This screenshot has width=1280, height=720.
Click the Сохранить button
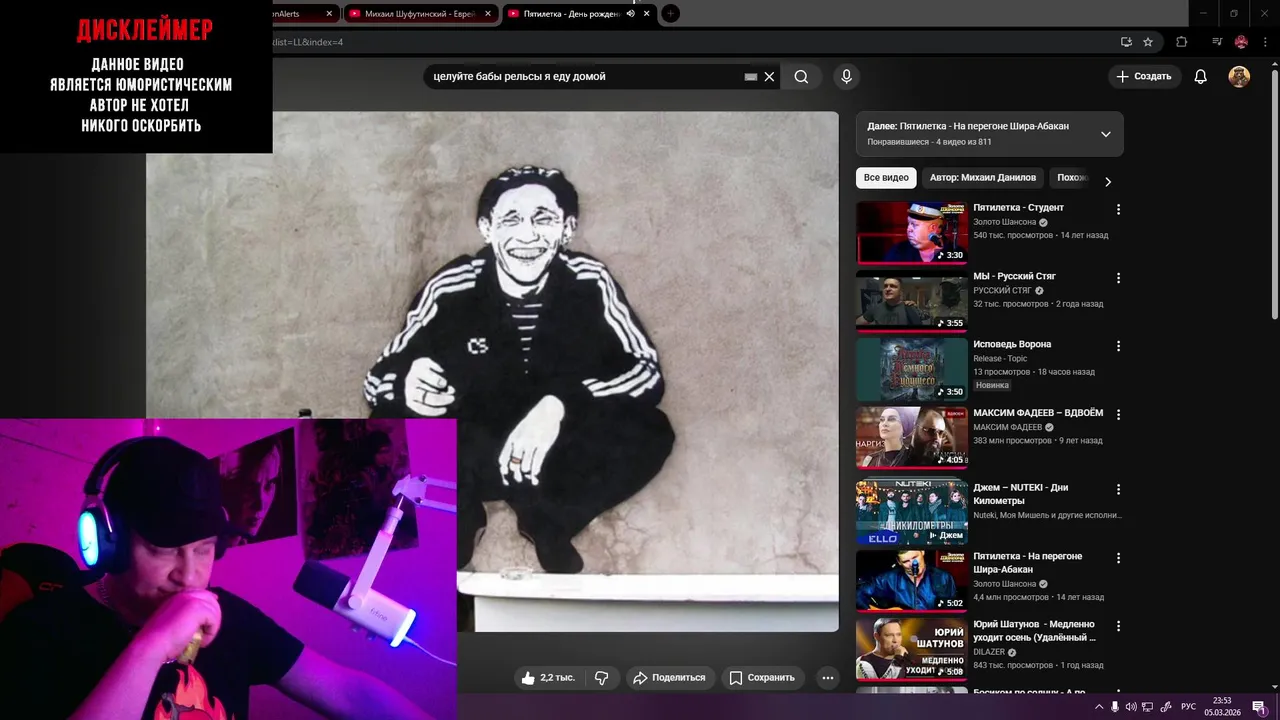tap(762, 678)
